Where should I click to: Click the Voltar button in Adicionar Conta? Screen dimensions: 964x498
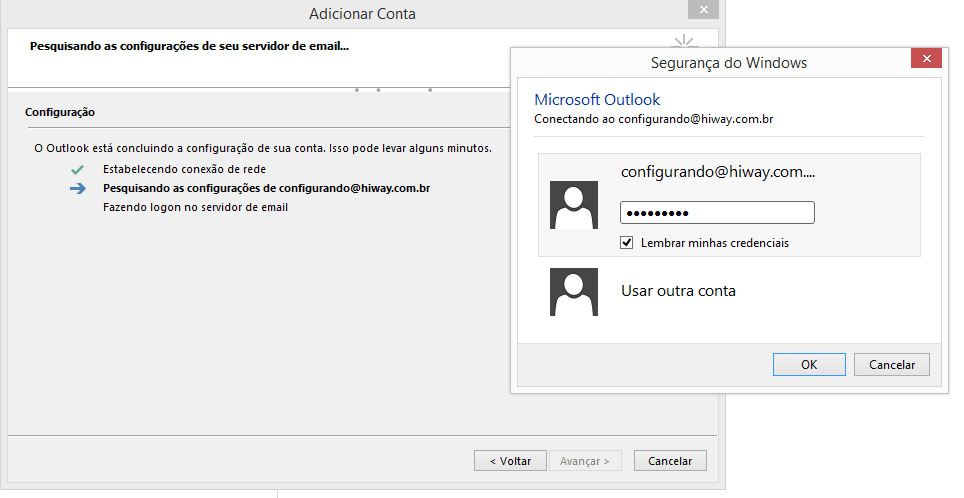pos(510,460)
